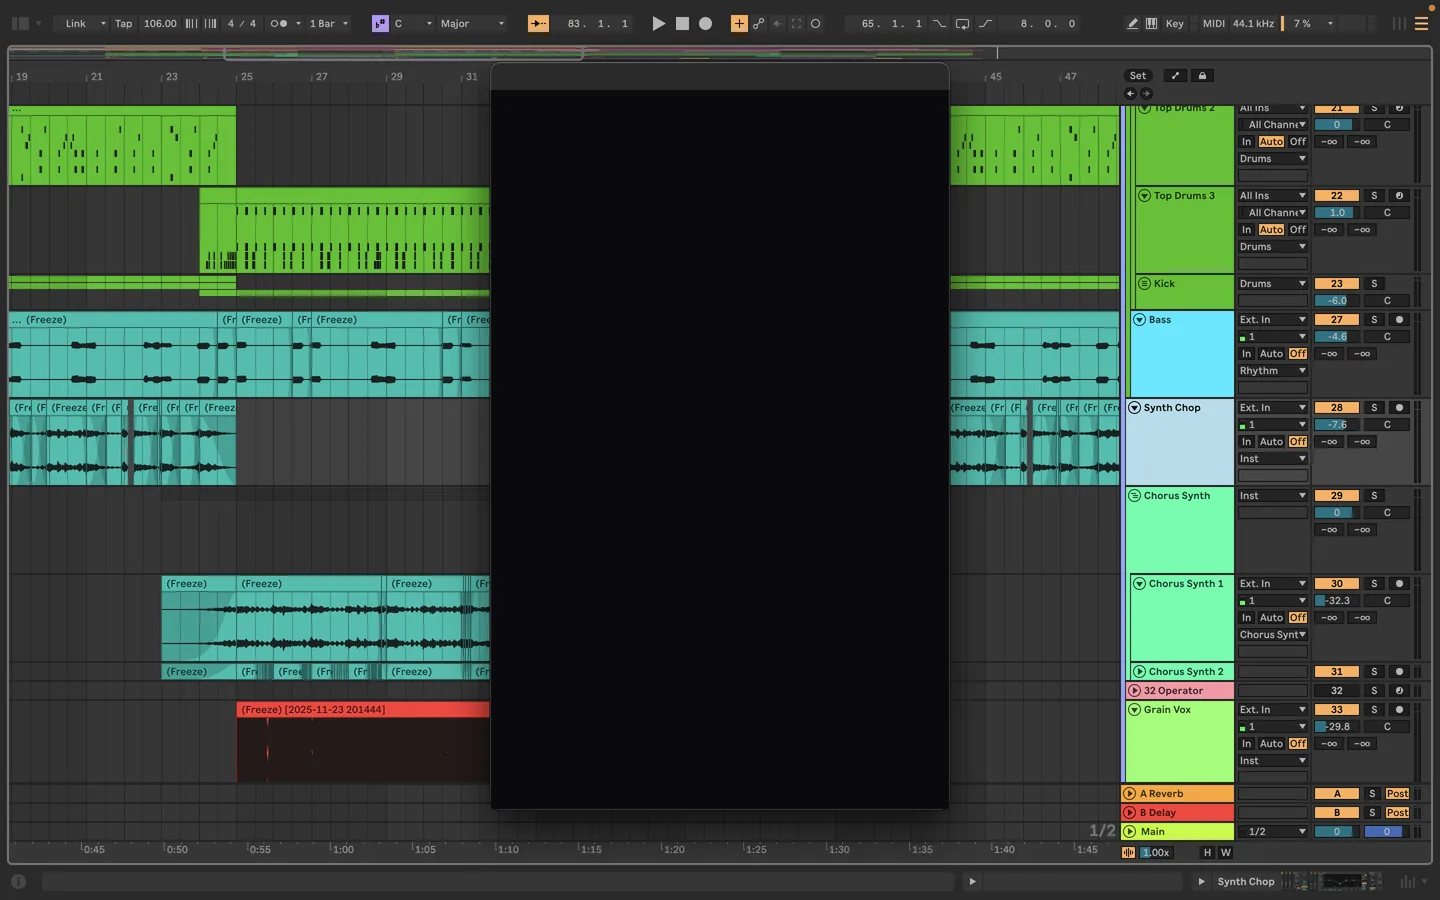Fold the Bass track
1440x900 pixels.
click(x=1139, y=320)
